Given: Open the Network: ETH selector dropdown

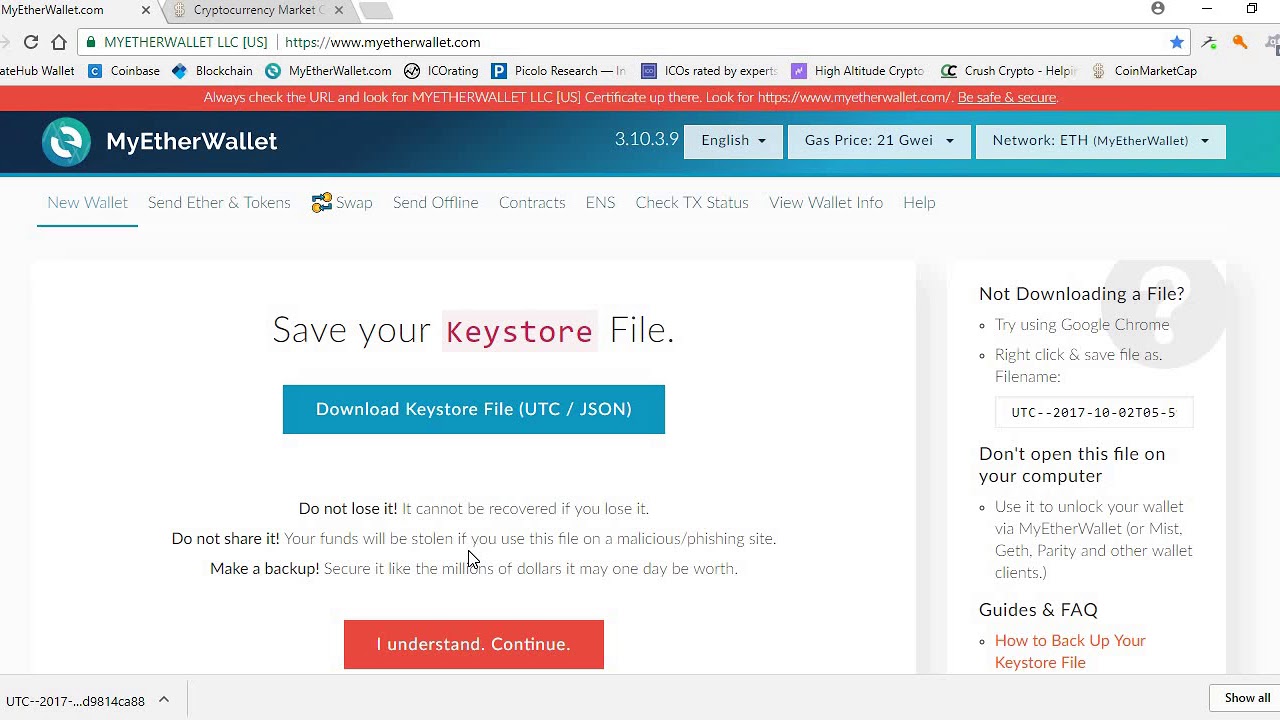Looking at the screenshot, I should 1100,141.
